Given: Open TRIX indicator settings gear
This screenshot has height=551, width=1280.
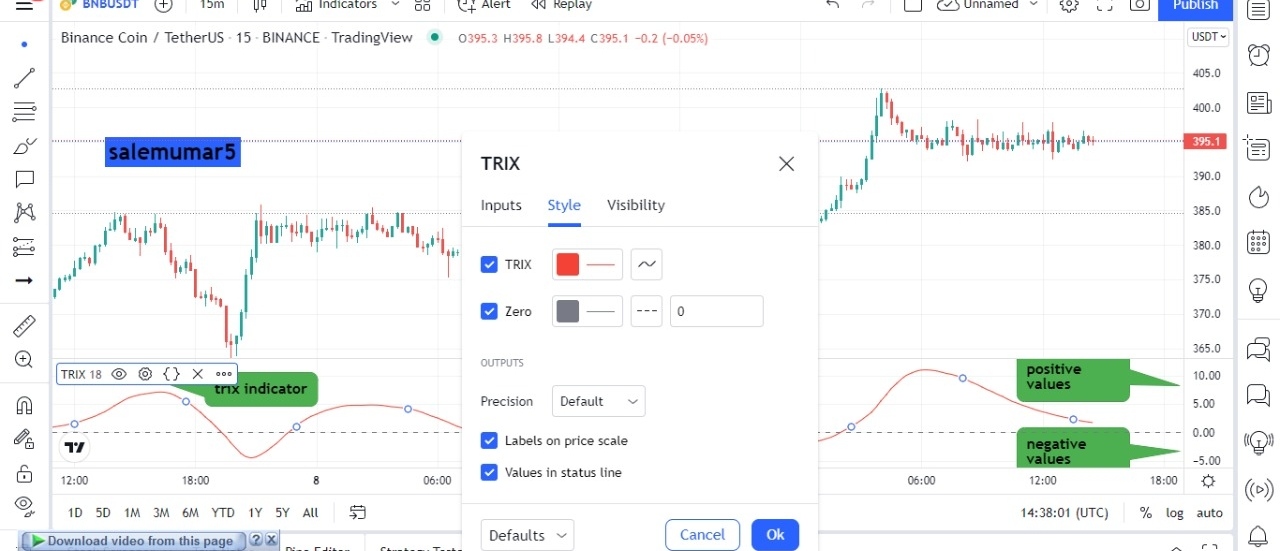Looking at the screenshot, I should tap(145, 374).
